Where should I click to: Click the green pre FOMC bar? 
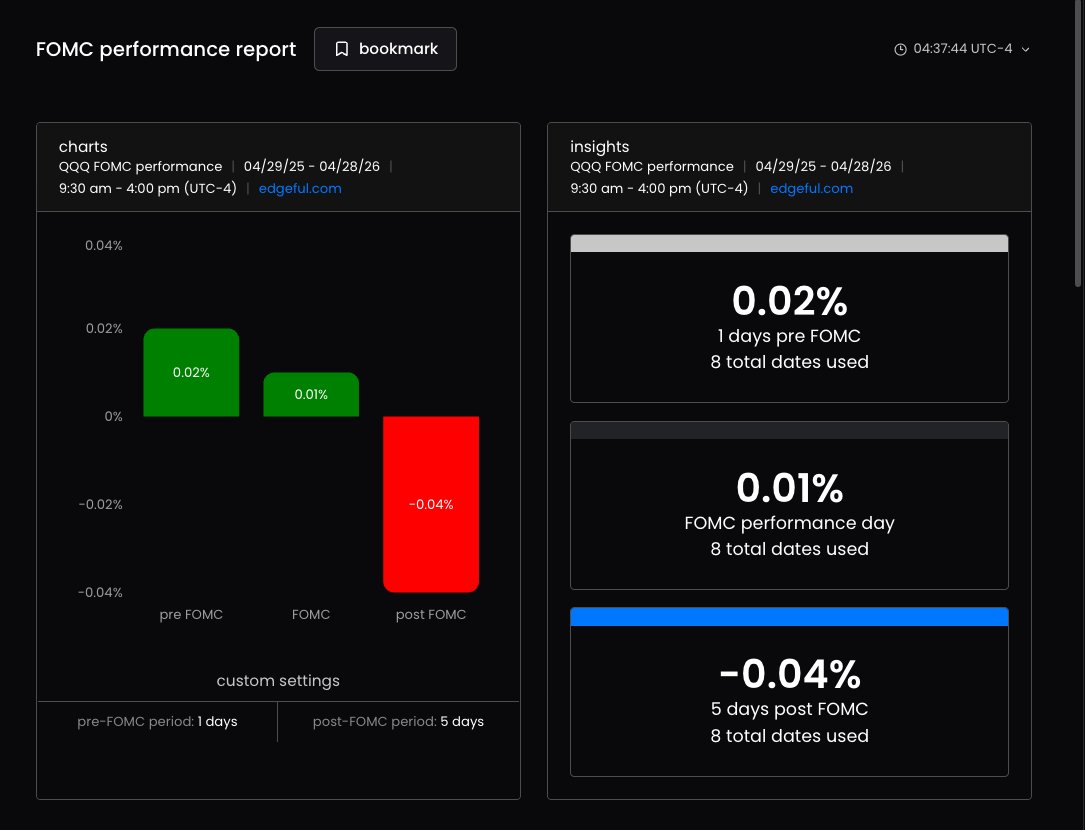click(x=191, y=372)
